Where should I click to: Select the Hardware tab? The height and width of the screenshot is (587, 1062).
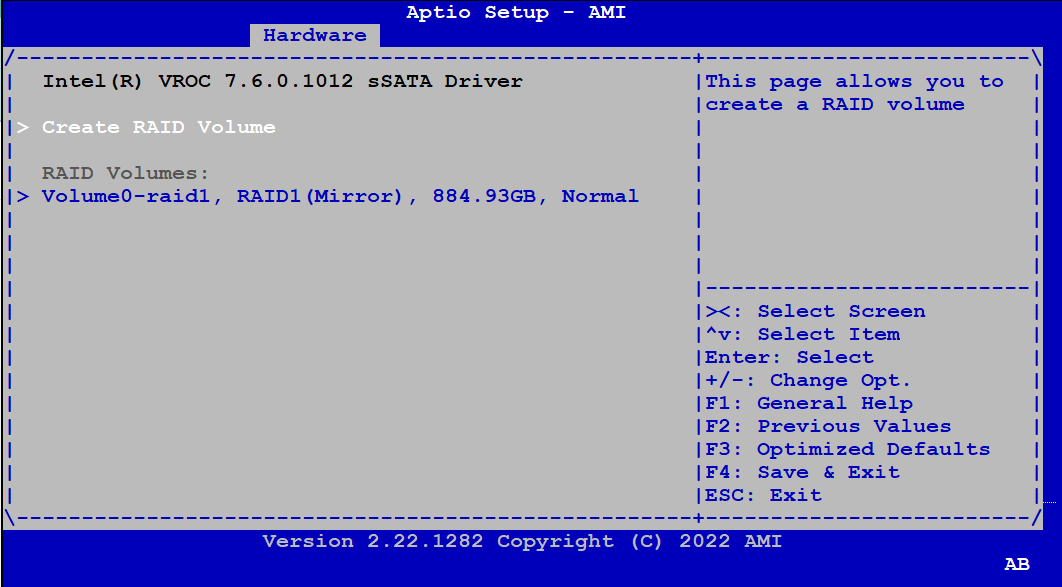pos(314,35)
